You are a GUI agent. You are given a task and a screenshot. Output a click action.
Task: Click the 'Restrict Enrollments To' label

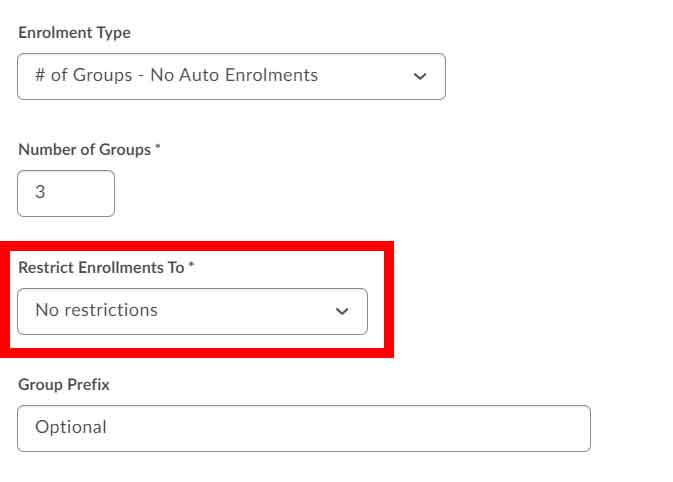point(103,268)
